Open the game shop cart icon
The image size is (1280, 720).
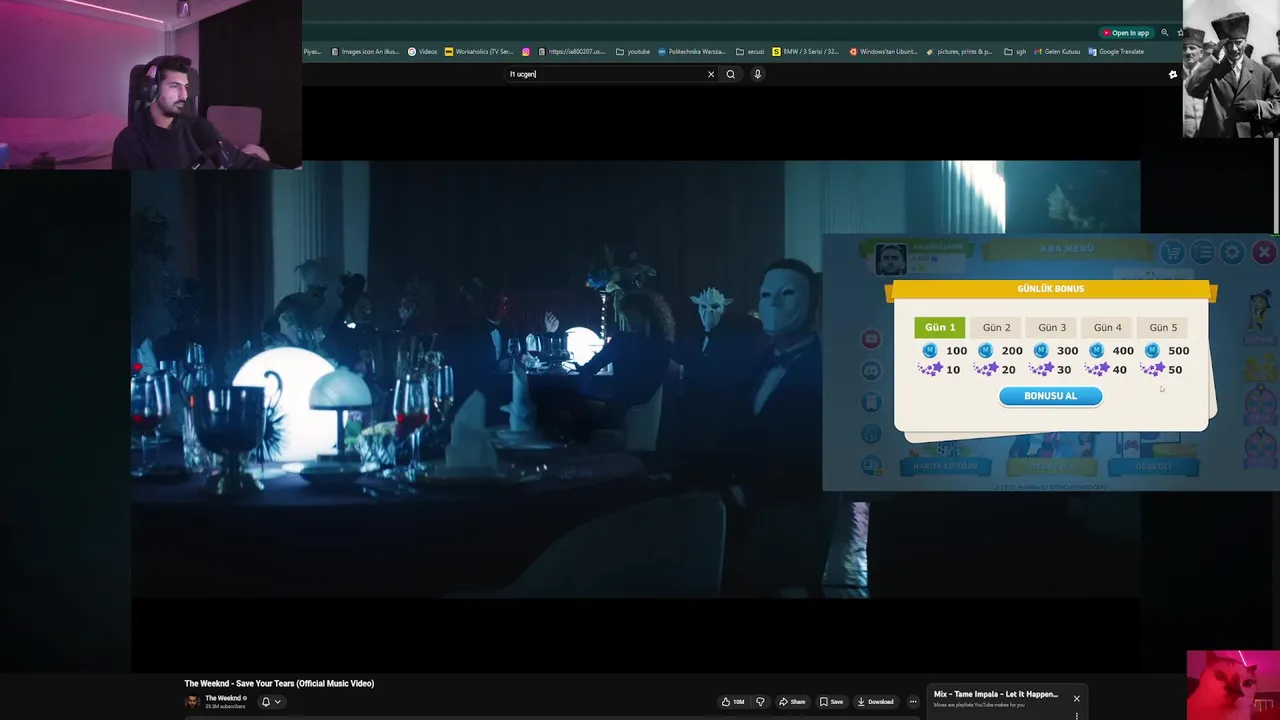point(1172,252)
